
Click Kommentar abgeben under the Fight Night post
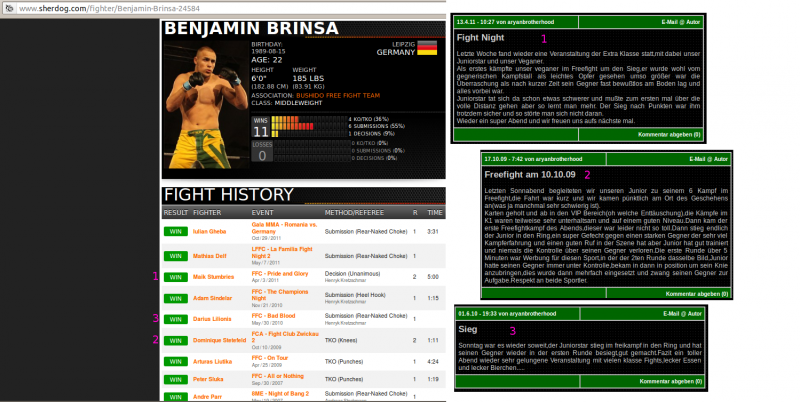tap(669, 135)
